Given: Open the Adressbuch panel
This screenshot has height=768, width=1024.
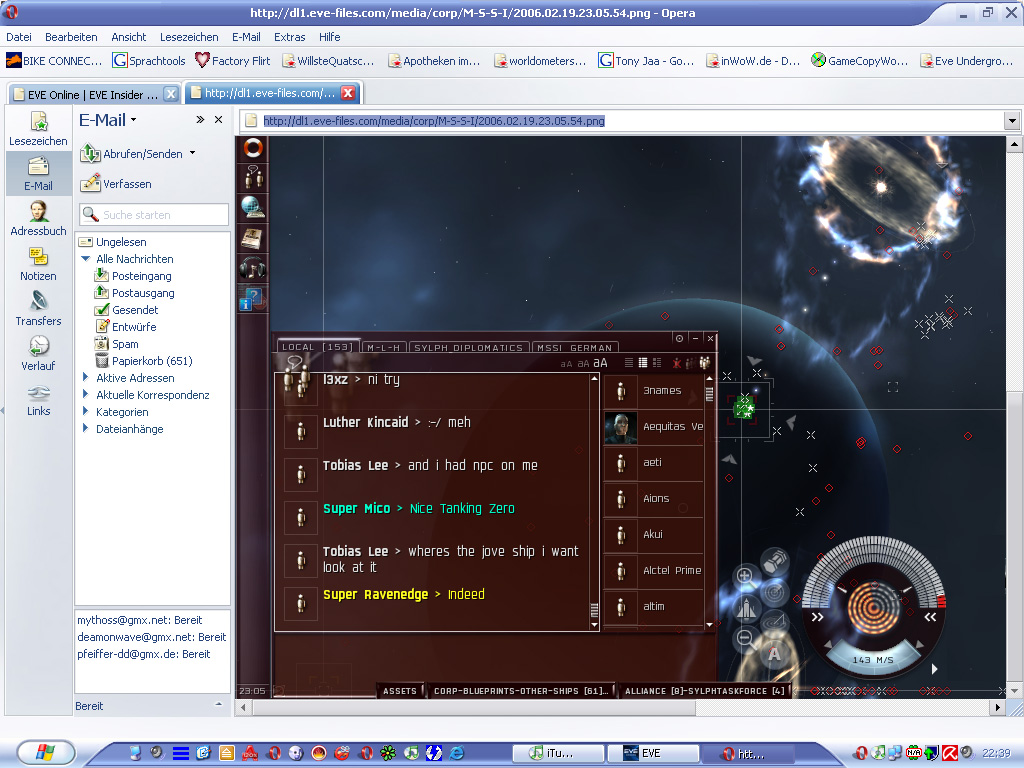Looking at the screenshot, I should (x=38, y=218).
